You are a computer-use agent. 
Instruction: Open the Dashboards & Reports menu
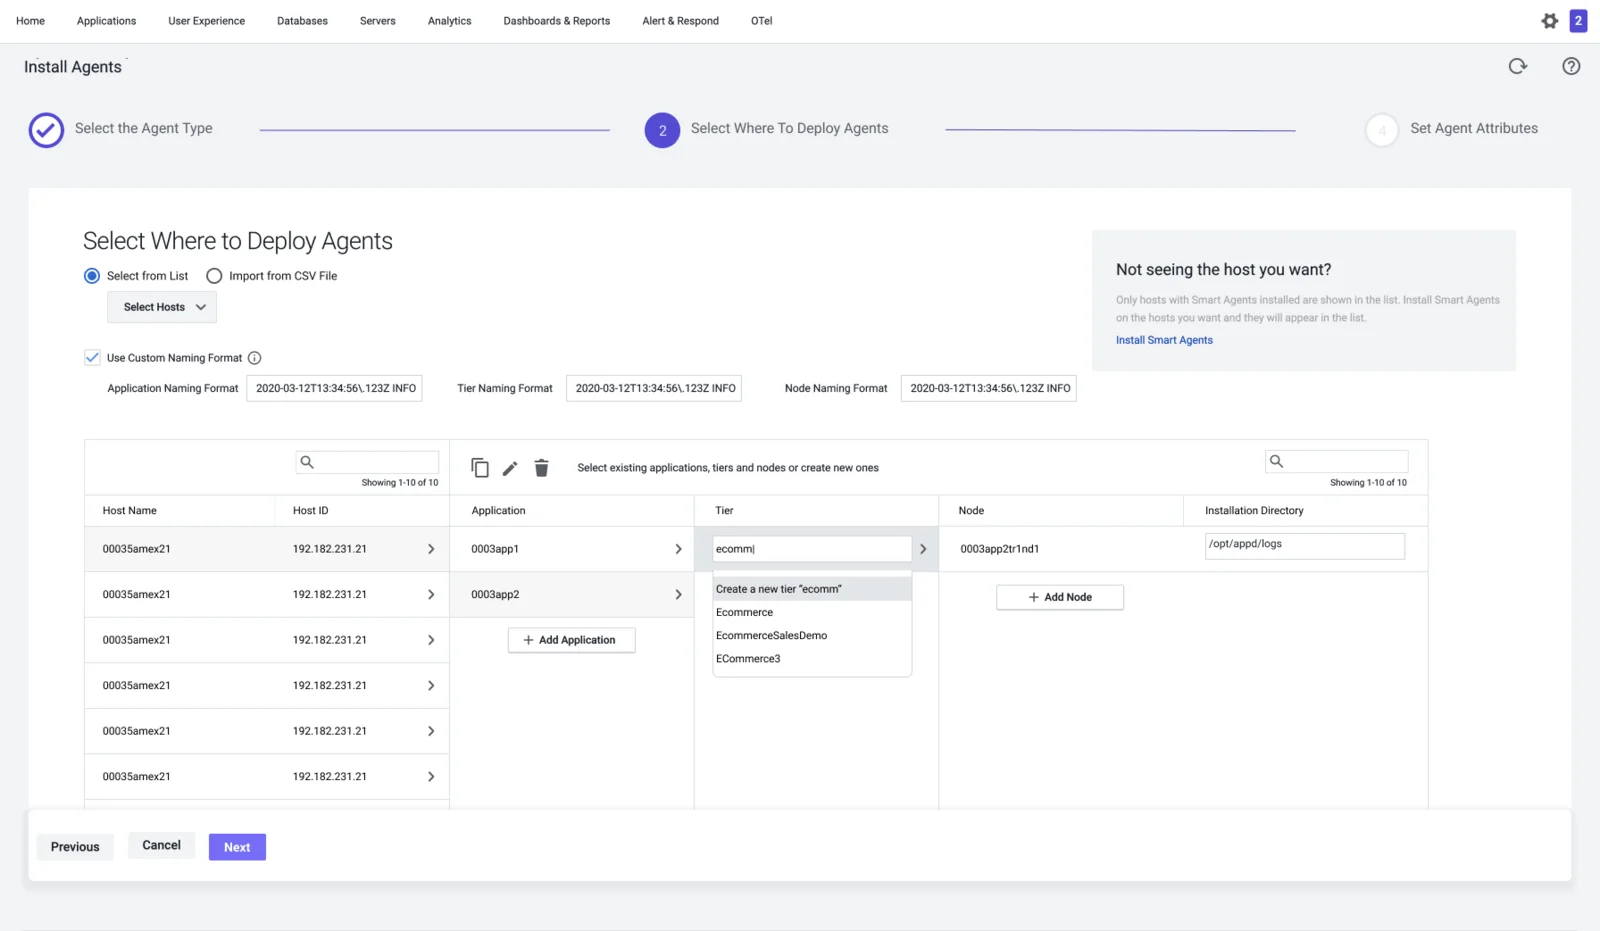[x=556, y=21]
